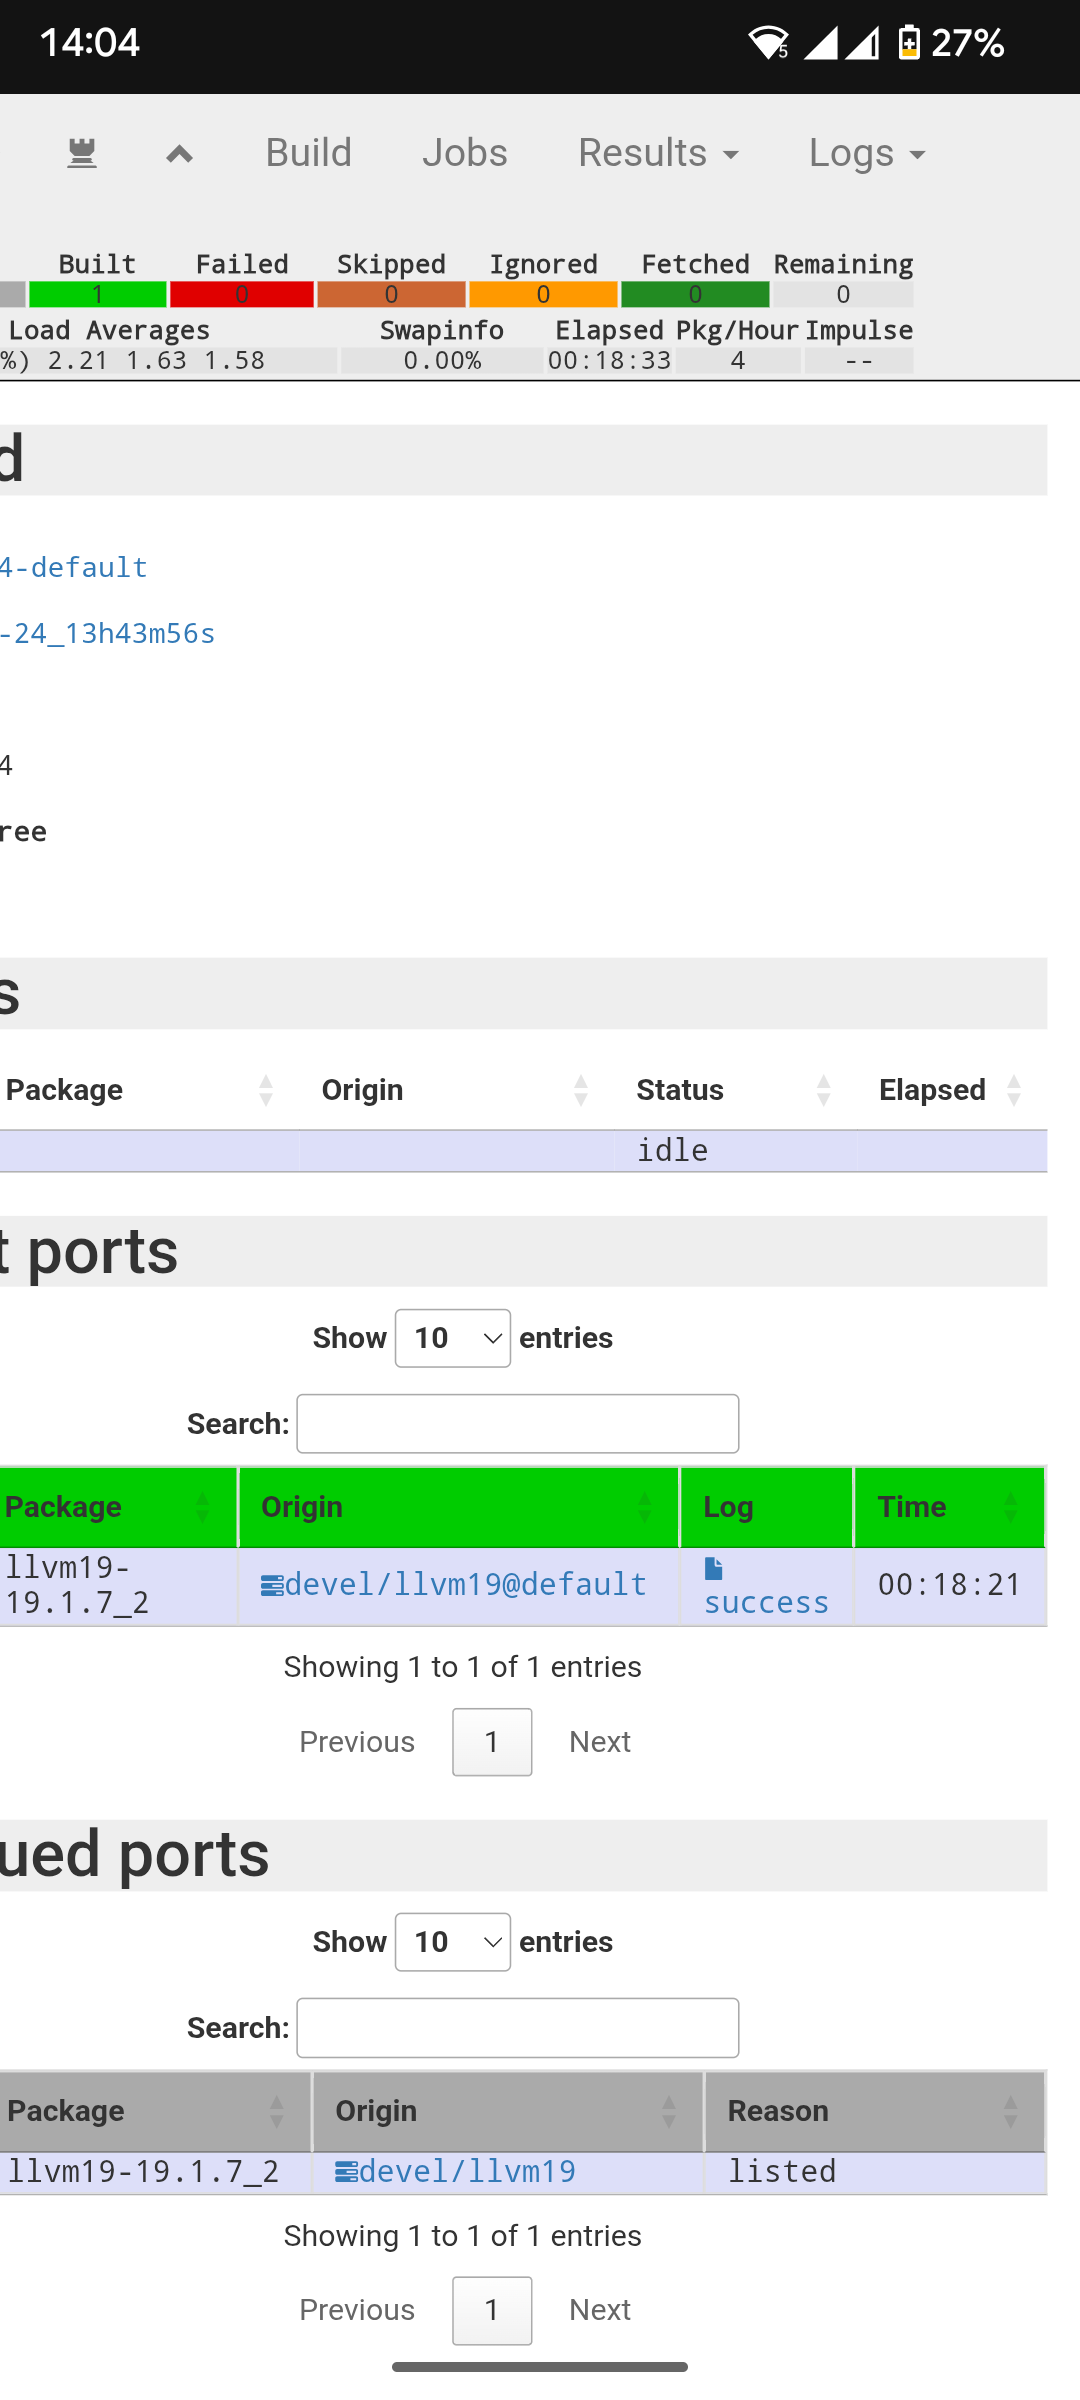1080x2400 pixels.
Task: Sort jobs table by Status column
Action: coord(734,1090)
